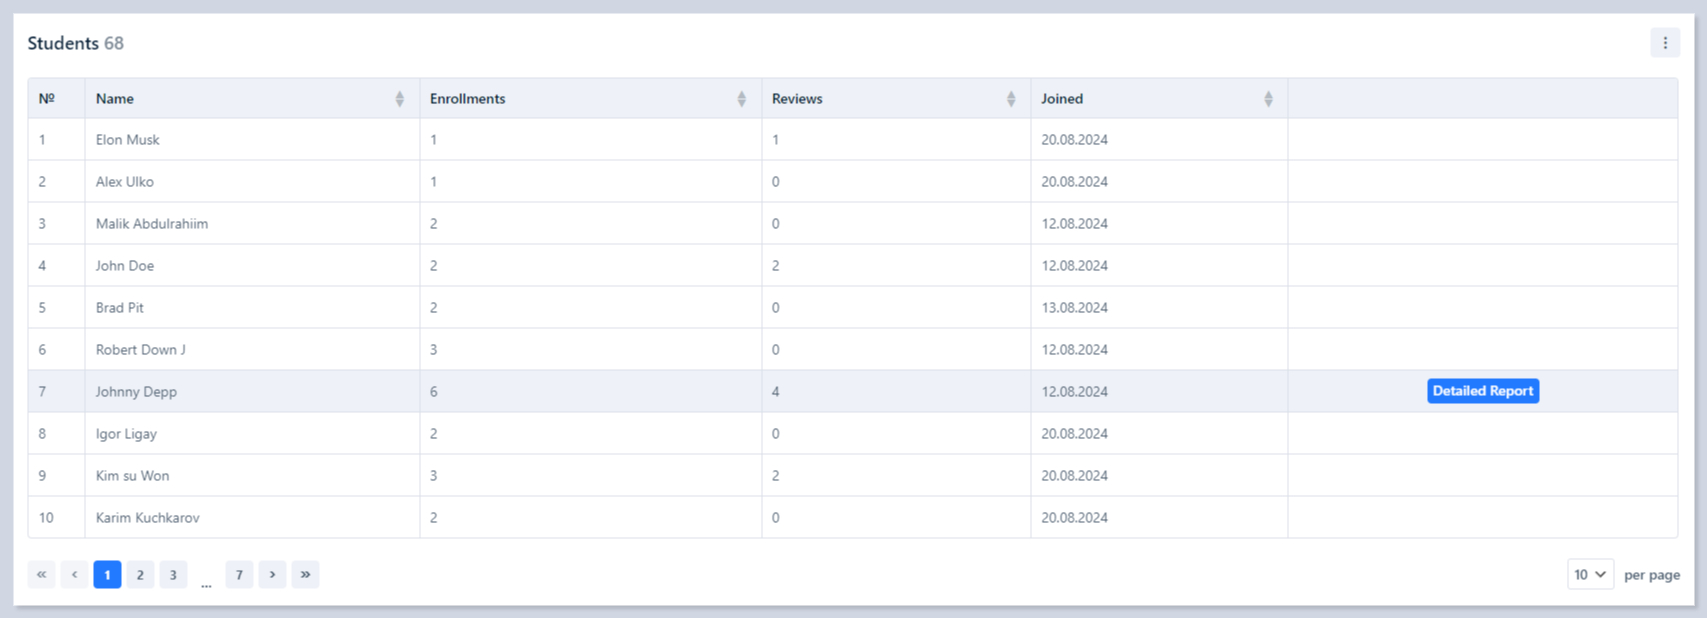Go to the next page arrow

(272, 574)
